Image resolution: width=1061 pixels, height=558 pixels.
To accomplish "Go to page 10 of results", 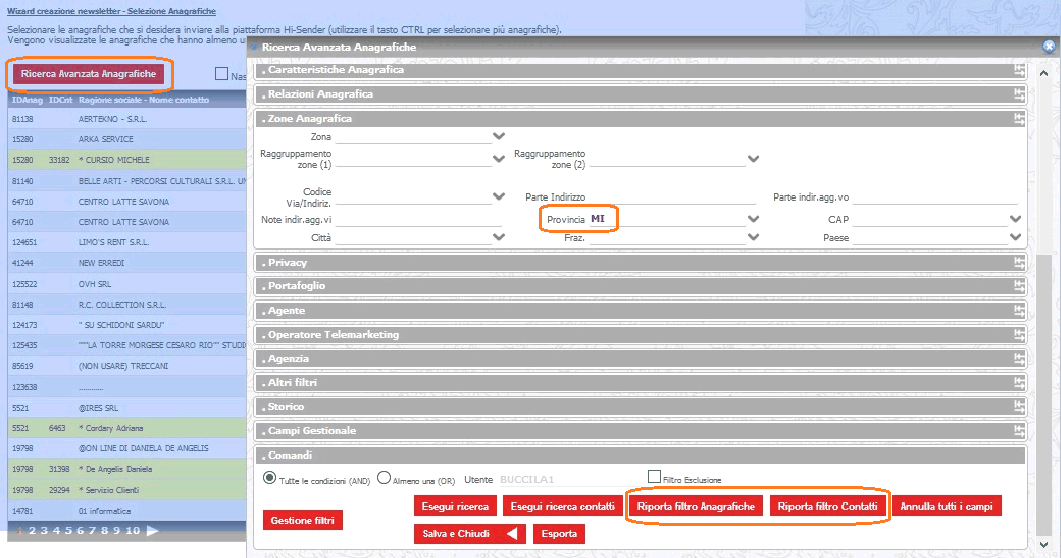I will (133, 531).
